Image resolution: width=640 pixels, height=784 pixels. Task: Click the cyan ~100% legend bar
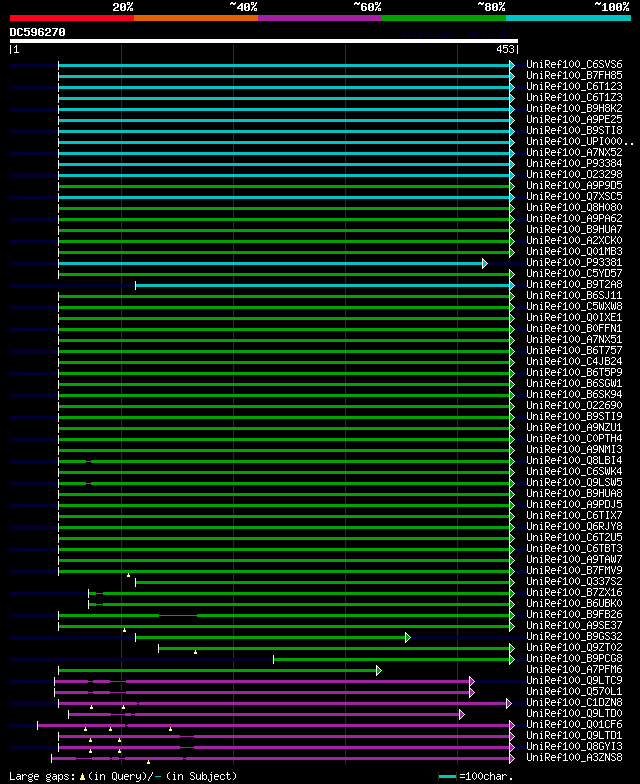click(568, 18)
